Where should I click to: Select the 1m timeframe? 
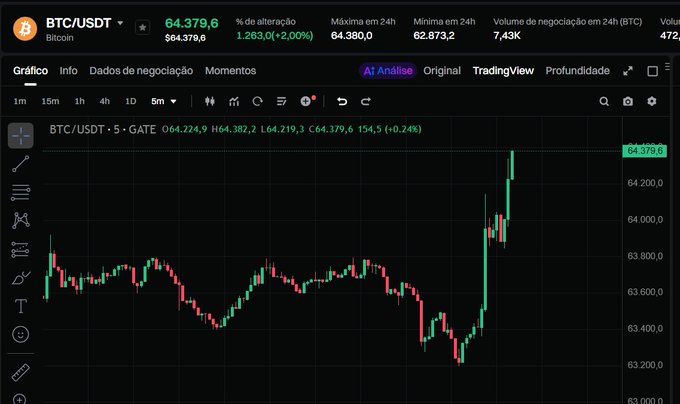point(20,101)
